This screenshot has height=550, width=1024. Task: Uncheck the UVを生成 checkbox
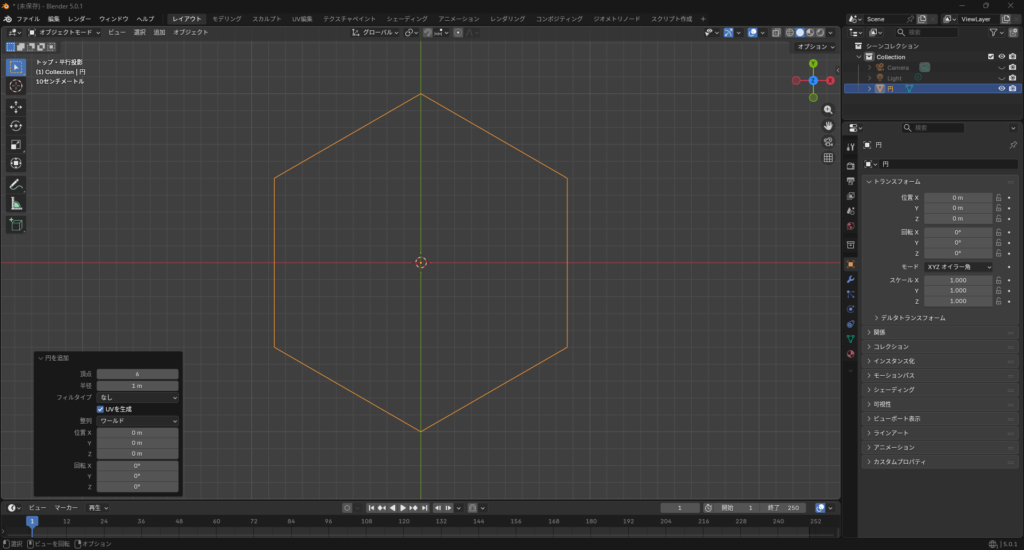(x=100, y=409)
